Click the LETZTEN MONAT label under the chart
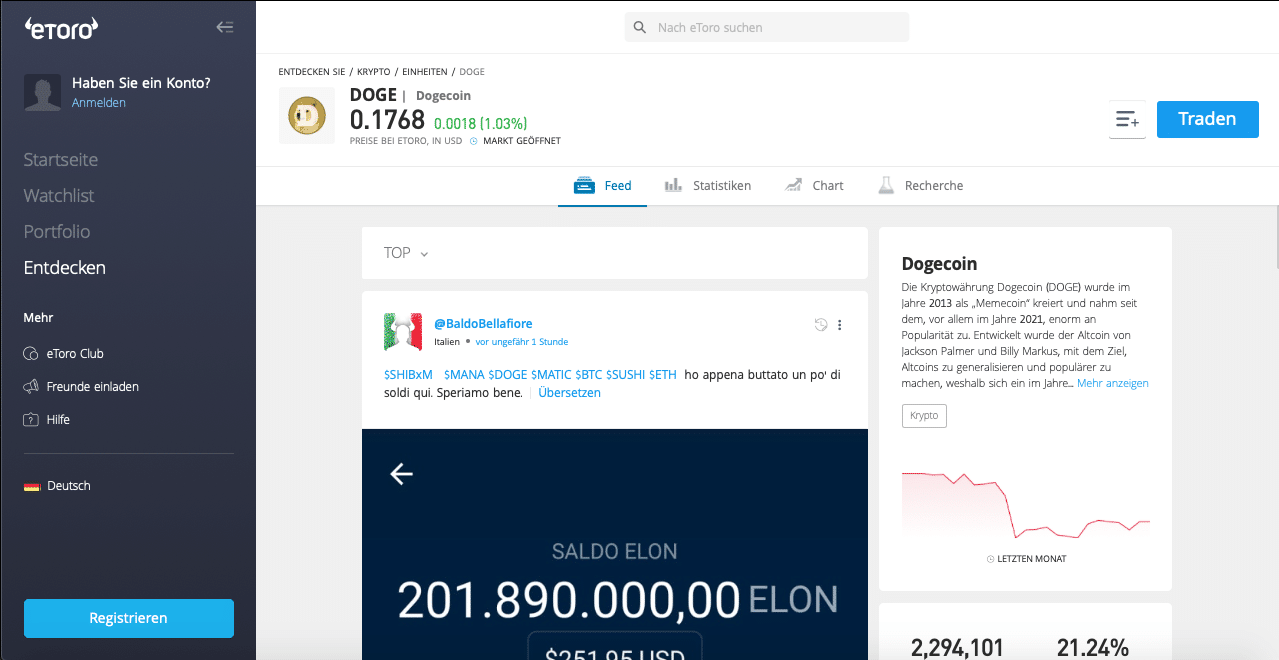Image resolution: width=1279 pixels, height=660 pixels. (x=1031, y=559)
